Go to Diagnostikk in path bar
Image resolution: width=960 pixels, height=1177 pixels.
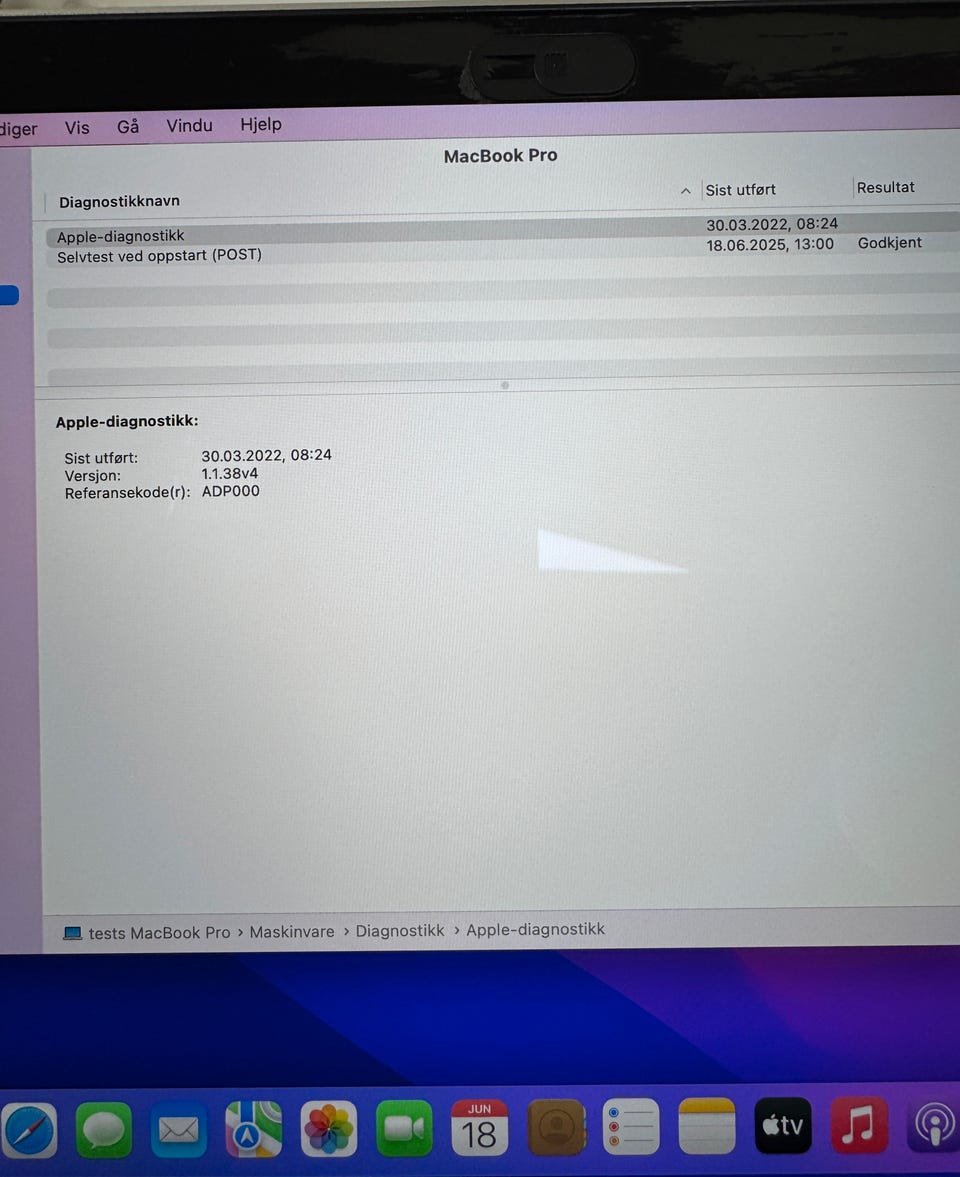399,931
